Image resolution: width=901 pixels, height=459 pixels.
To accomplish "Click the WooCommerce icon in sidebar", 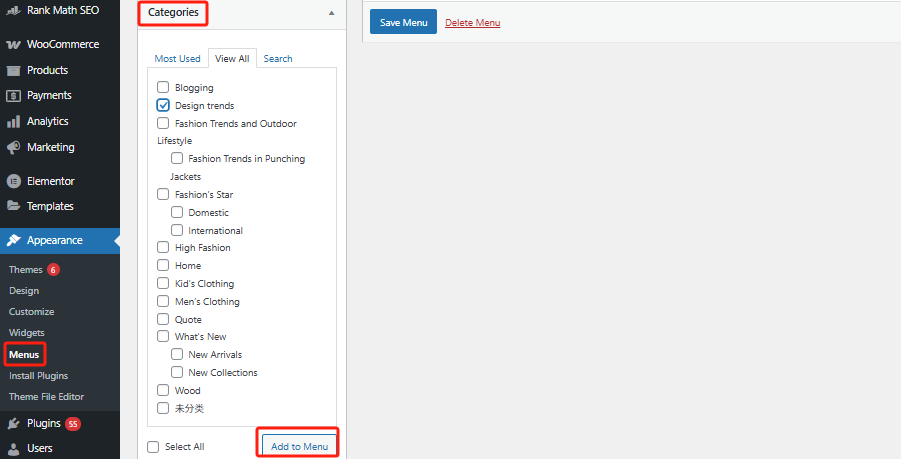I will tap(14, 45).
